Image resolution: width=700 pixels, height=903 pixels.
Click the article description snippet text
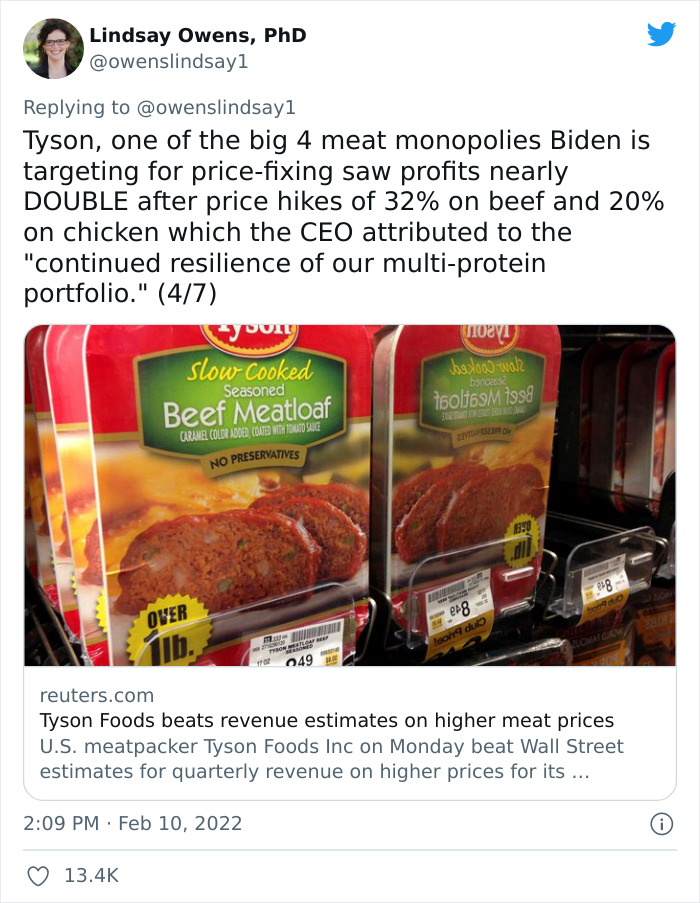tap(330, 758)
